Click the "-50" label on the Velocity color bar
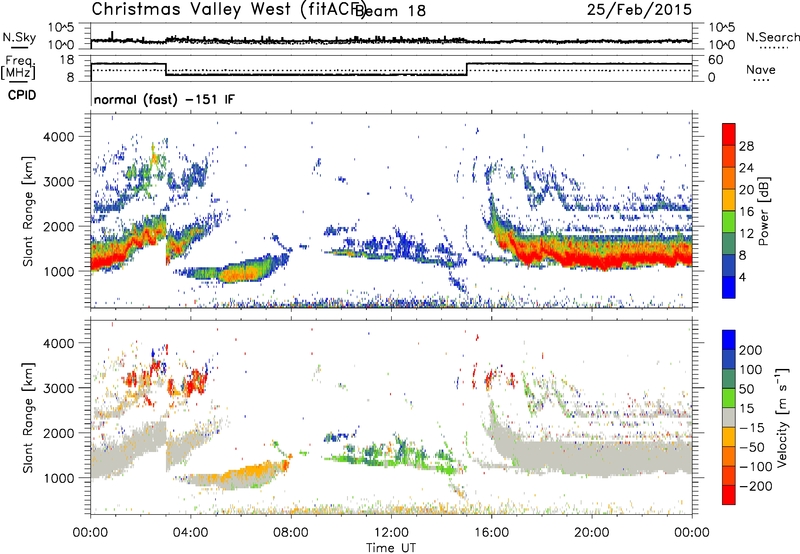Viewport: 800px width, 554px height. (x=752, y=447)
